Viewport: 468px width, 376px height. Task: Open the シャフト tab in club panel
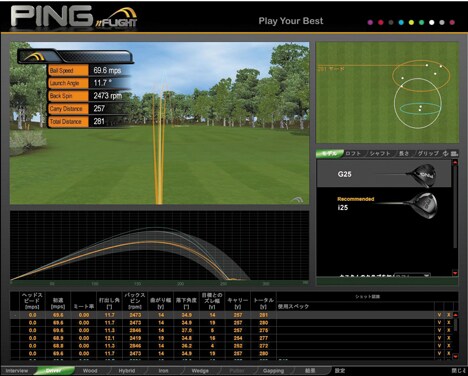click(x=380, y=153)
